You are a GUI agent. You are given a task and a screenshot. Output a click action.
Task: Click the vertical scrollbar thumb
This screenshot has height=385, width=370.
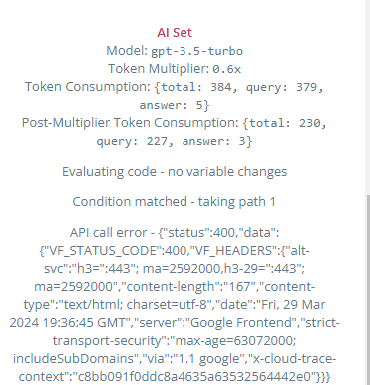coord(368,290)
